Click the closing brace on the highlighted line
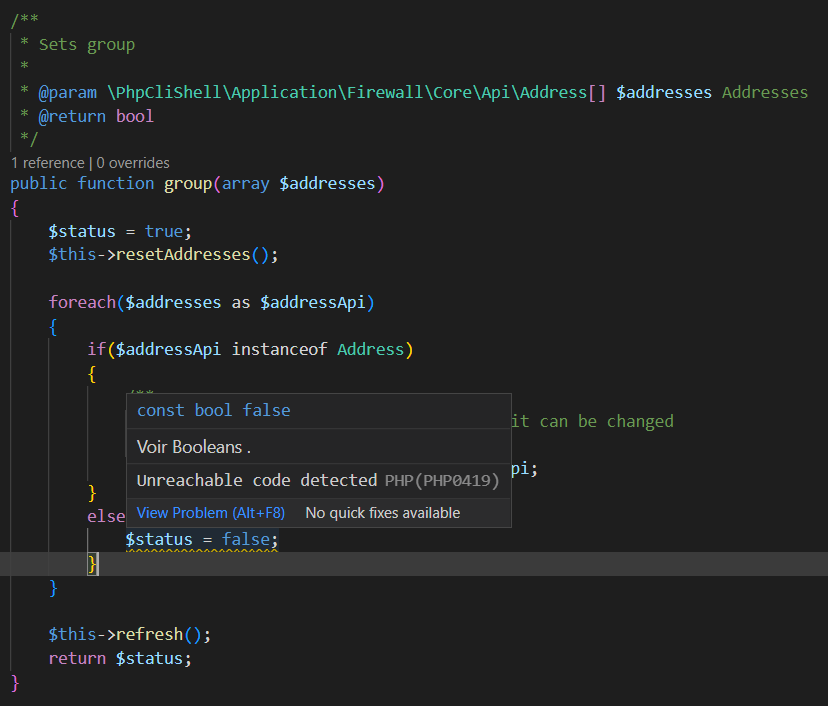Viewport: 828px width, 706px height. tap(91, 563)
